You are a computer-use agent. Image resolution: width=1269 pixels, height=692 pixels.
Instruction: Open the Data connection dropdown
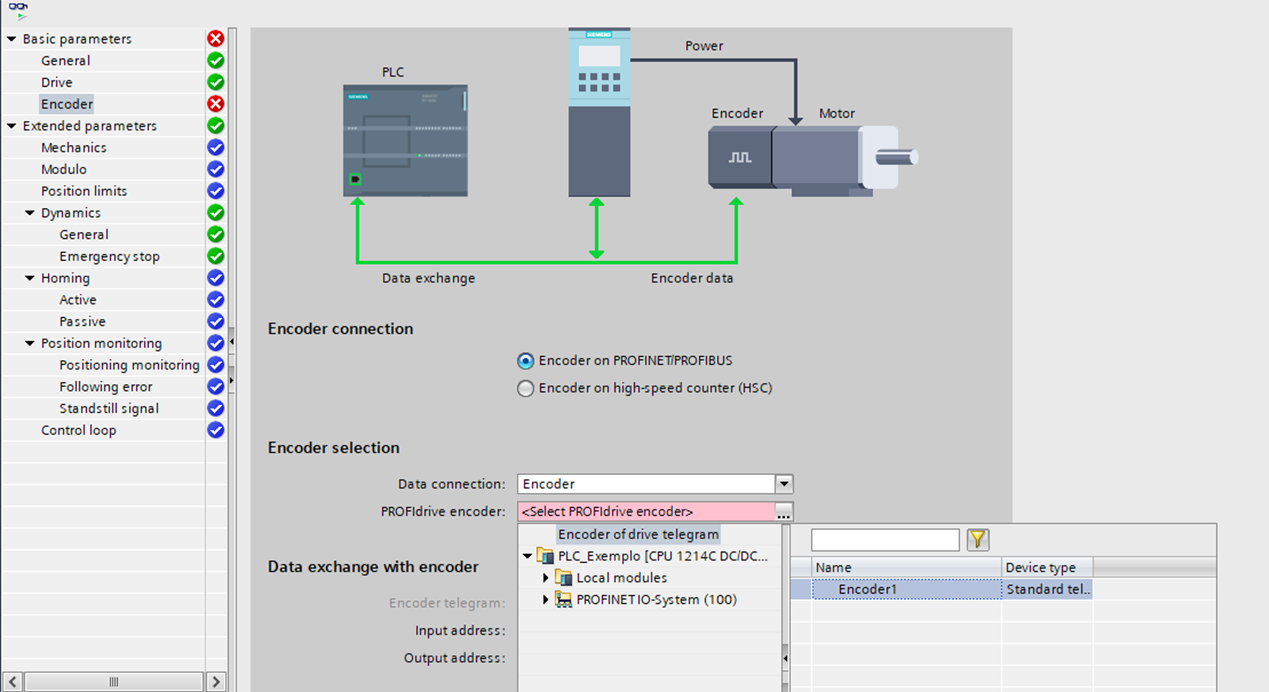[x=784, y=484]
